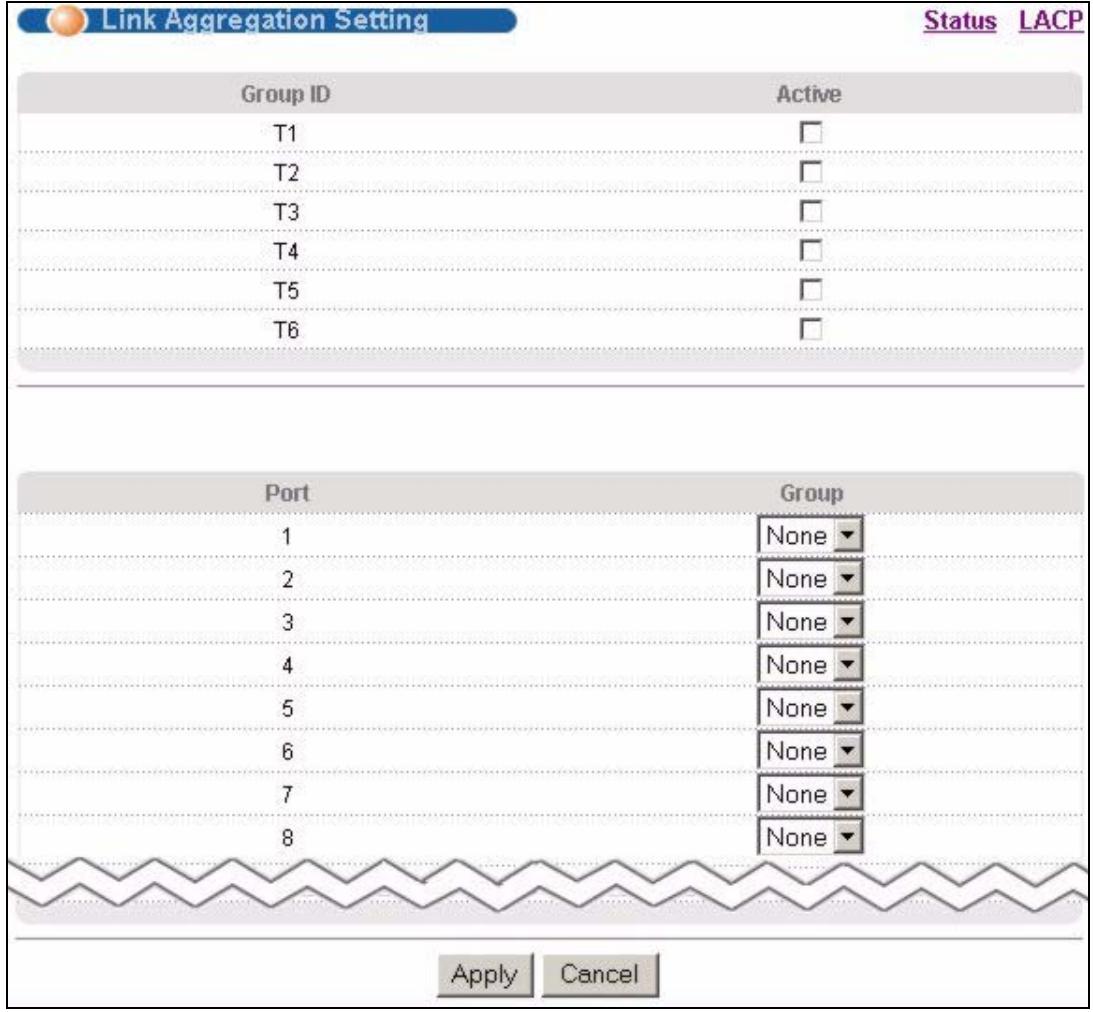Select the Group ID column header
1093x1012 pixels.
click(285, 94)
